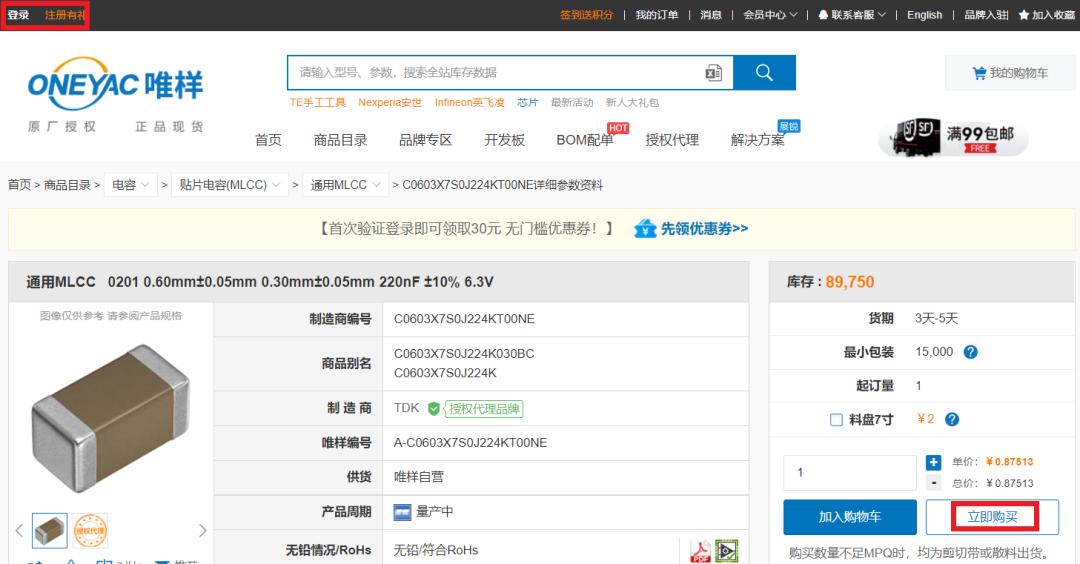Open the 贴片电容(MLCC) breadcrumb dropdown
This screenshot has width=1080, height=564.
(229, 185)
